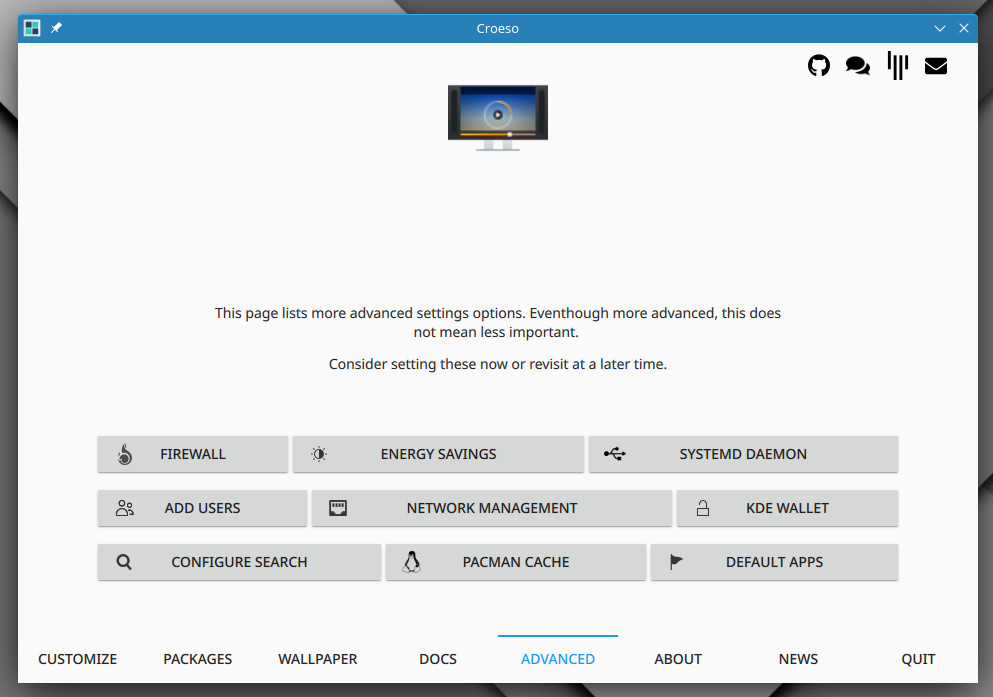Open the Add Users button
This screenshot has width=993, height=697.
click(x=202, y=508)
